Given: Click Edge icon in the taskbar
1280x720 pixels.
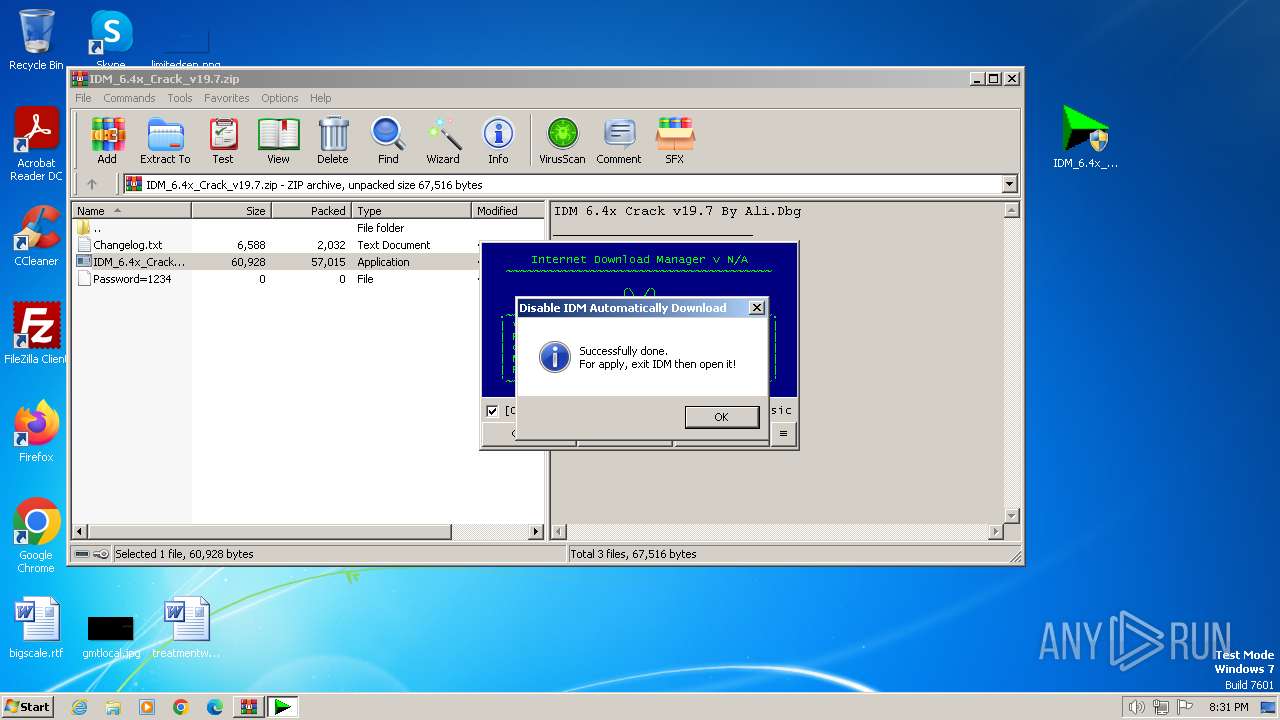Looking at the screenshot, I should 215,707.
